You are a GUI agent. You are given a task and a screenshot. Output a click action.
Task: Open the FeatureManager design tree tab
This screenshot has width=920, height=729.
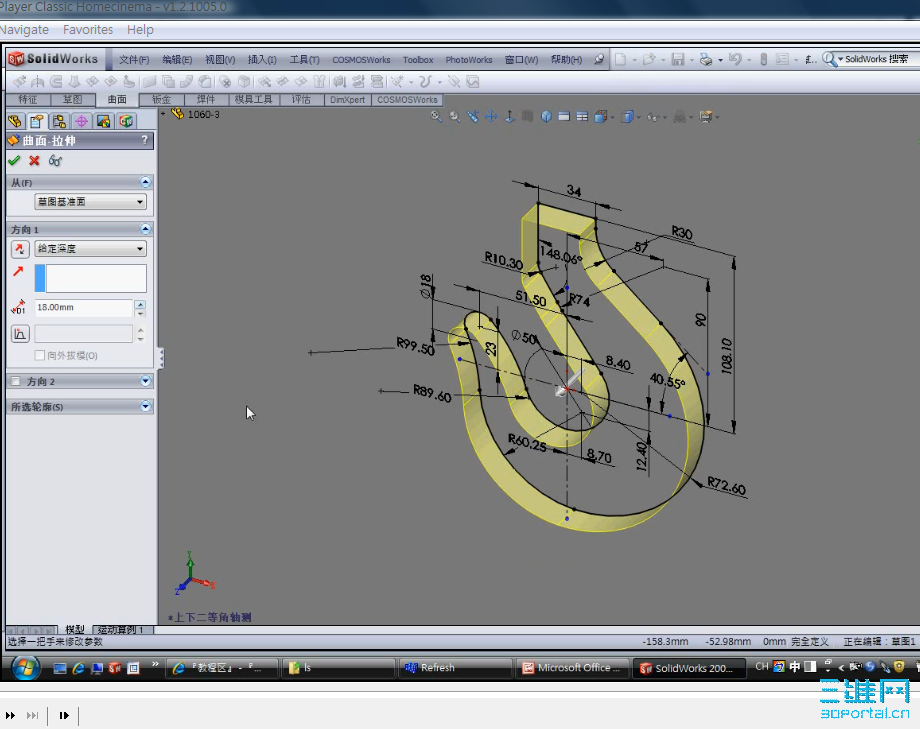pyautogui.click(x=15, y=122)
